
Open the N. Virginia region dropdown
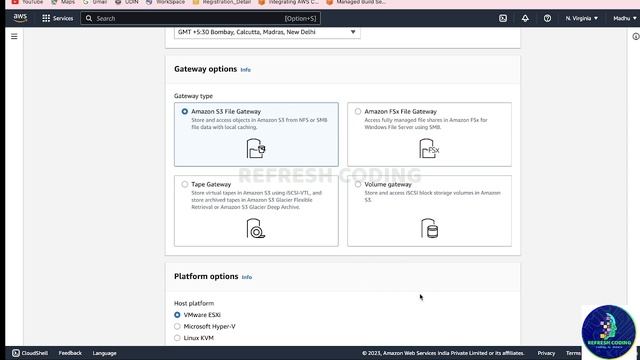pyautogui.click(x=582, y=18)
